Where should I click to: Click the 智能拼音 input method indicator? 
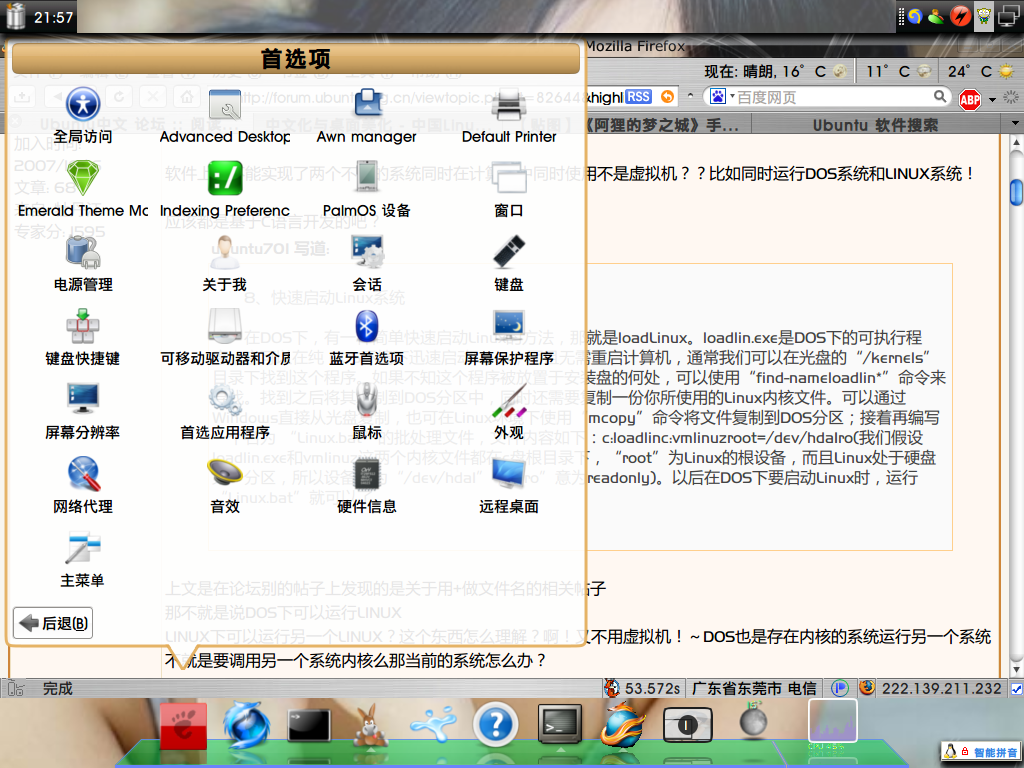[982, 752]
